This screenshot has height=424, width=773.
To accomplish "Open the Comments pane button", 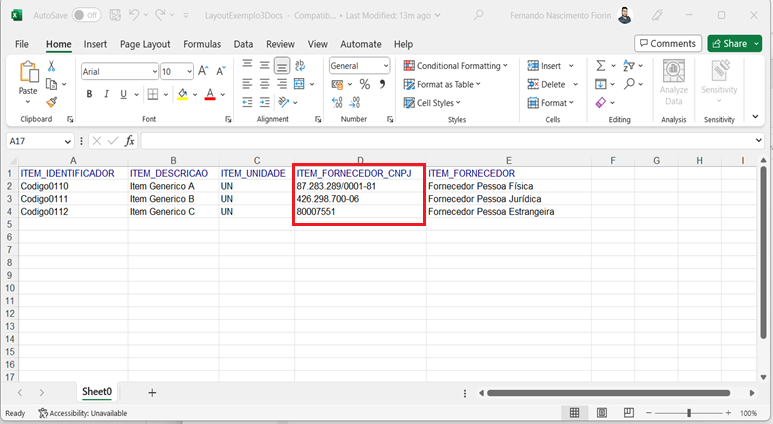I will click(667, 44).
